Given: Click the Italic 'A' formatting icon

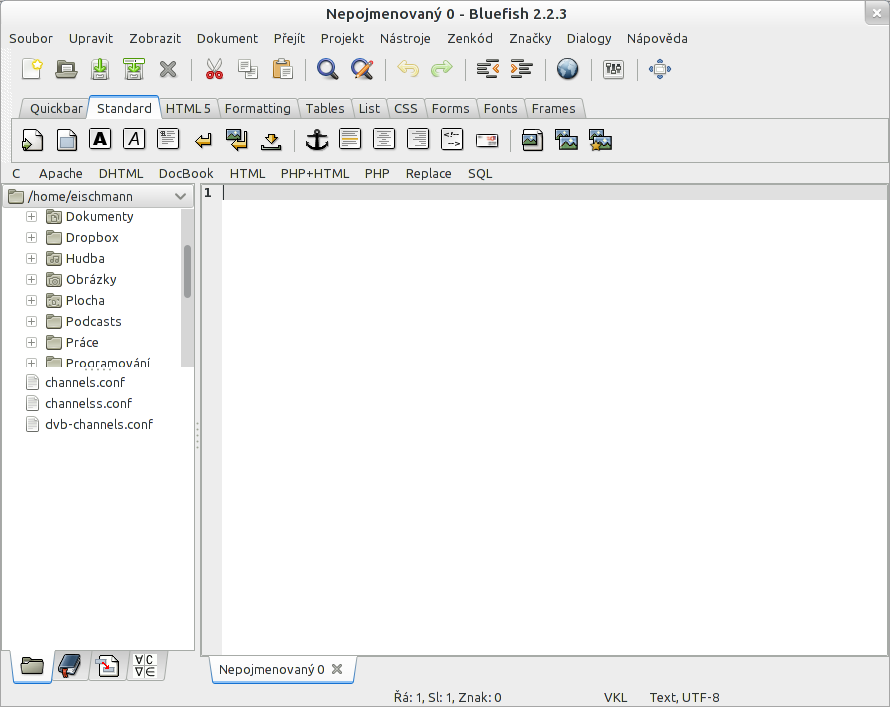Looking at the screenshot, I should (134, 140).
